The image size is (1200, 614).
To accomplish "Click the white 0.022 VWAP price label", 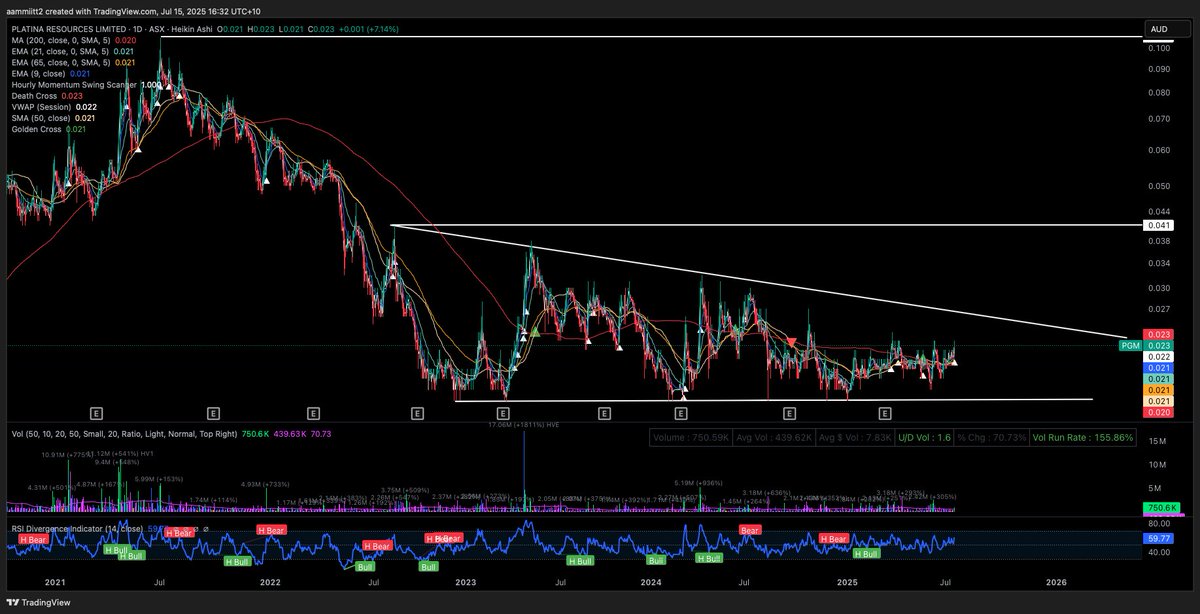I will click(x=1158, y=357).
